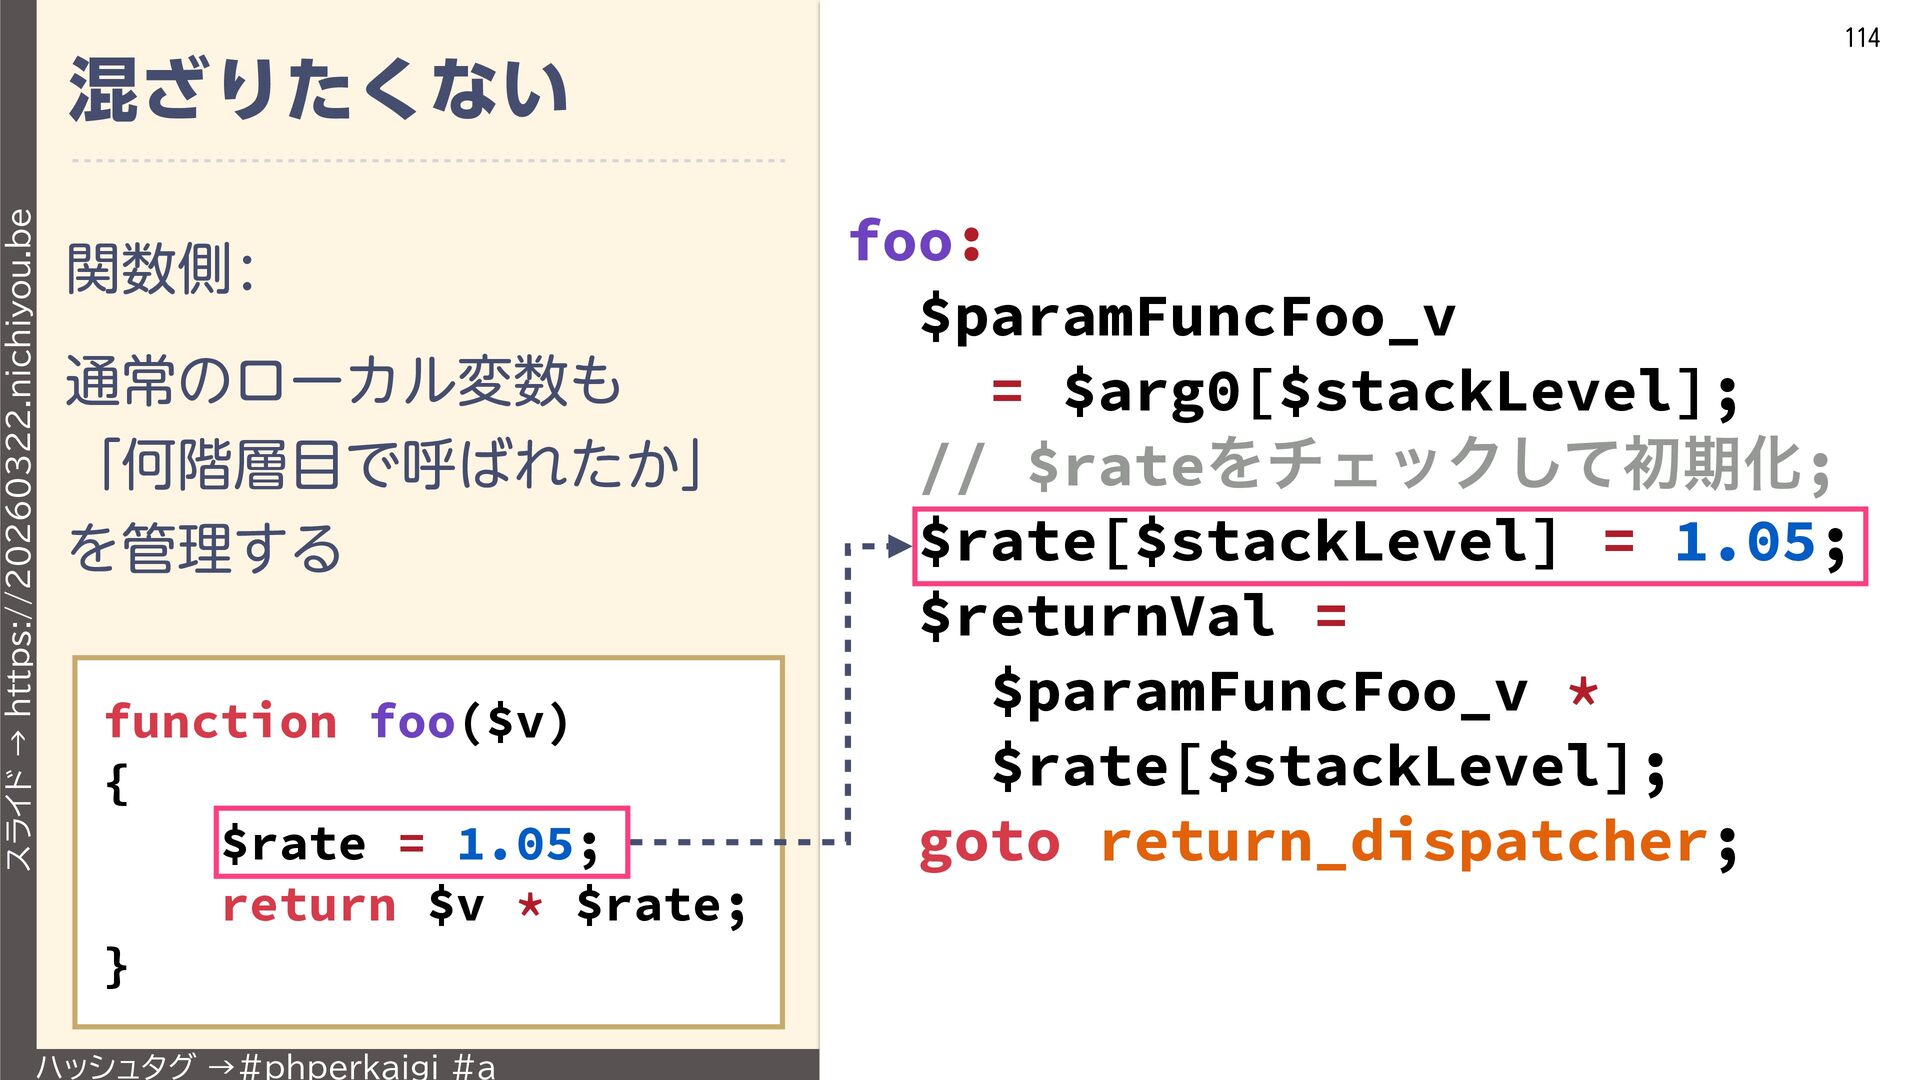Click the closing brace in code box

117,966
